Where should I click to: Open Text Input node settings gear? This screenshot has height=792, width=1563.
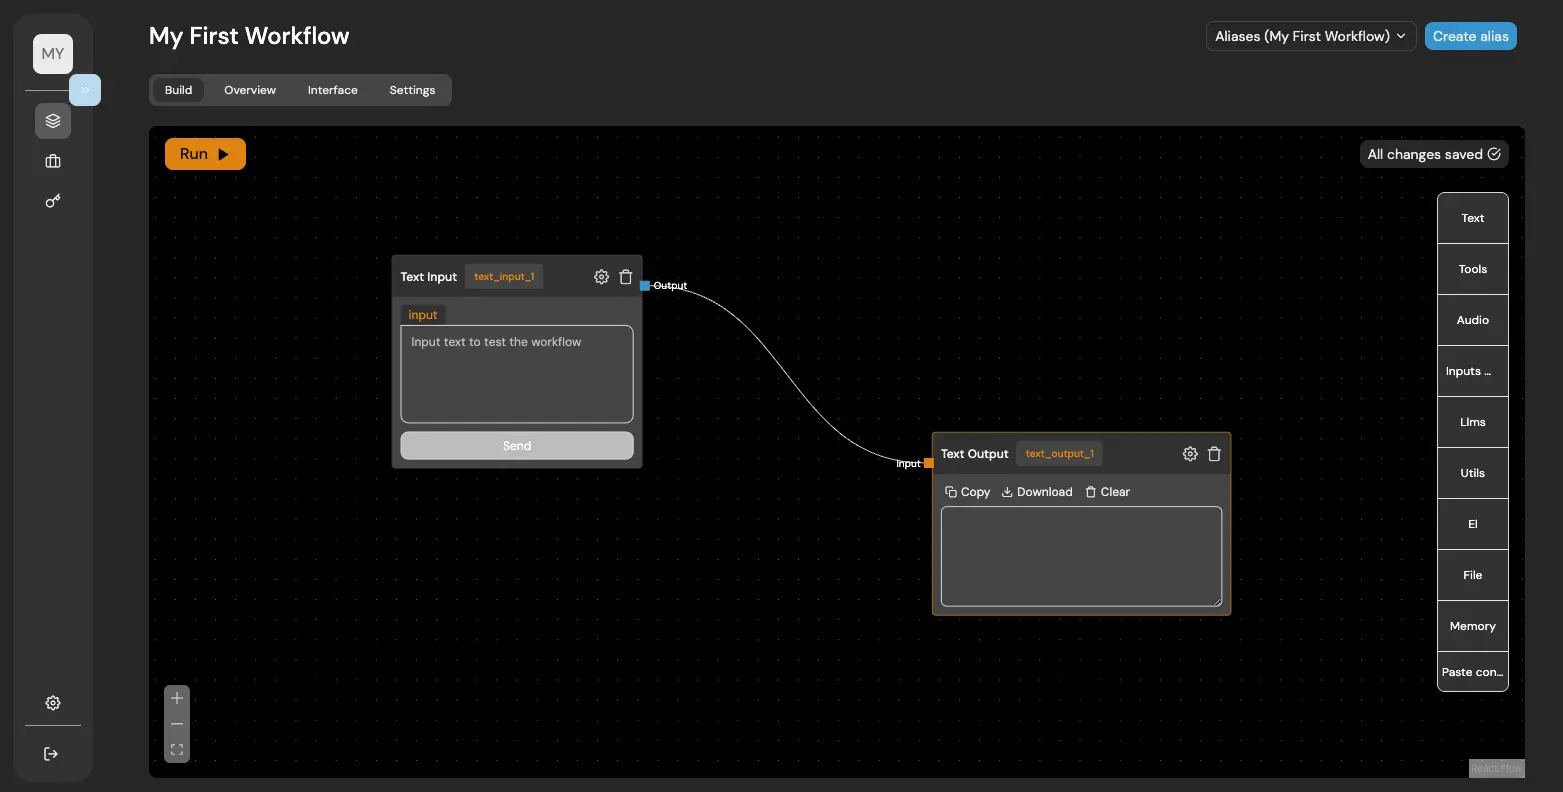tap(601, 277)
